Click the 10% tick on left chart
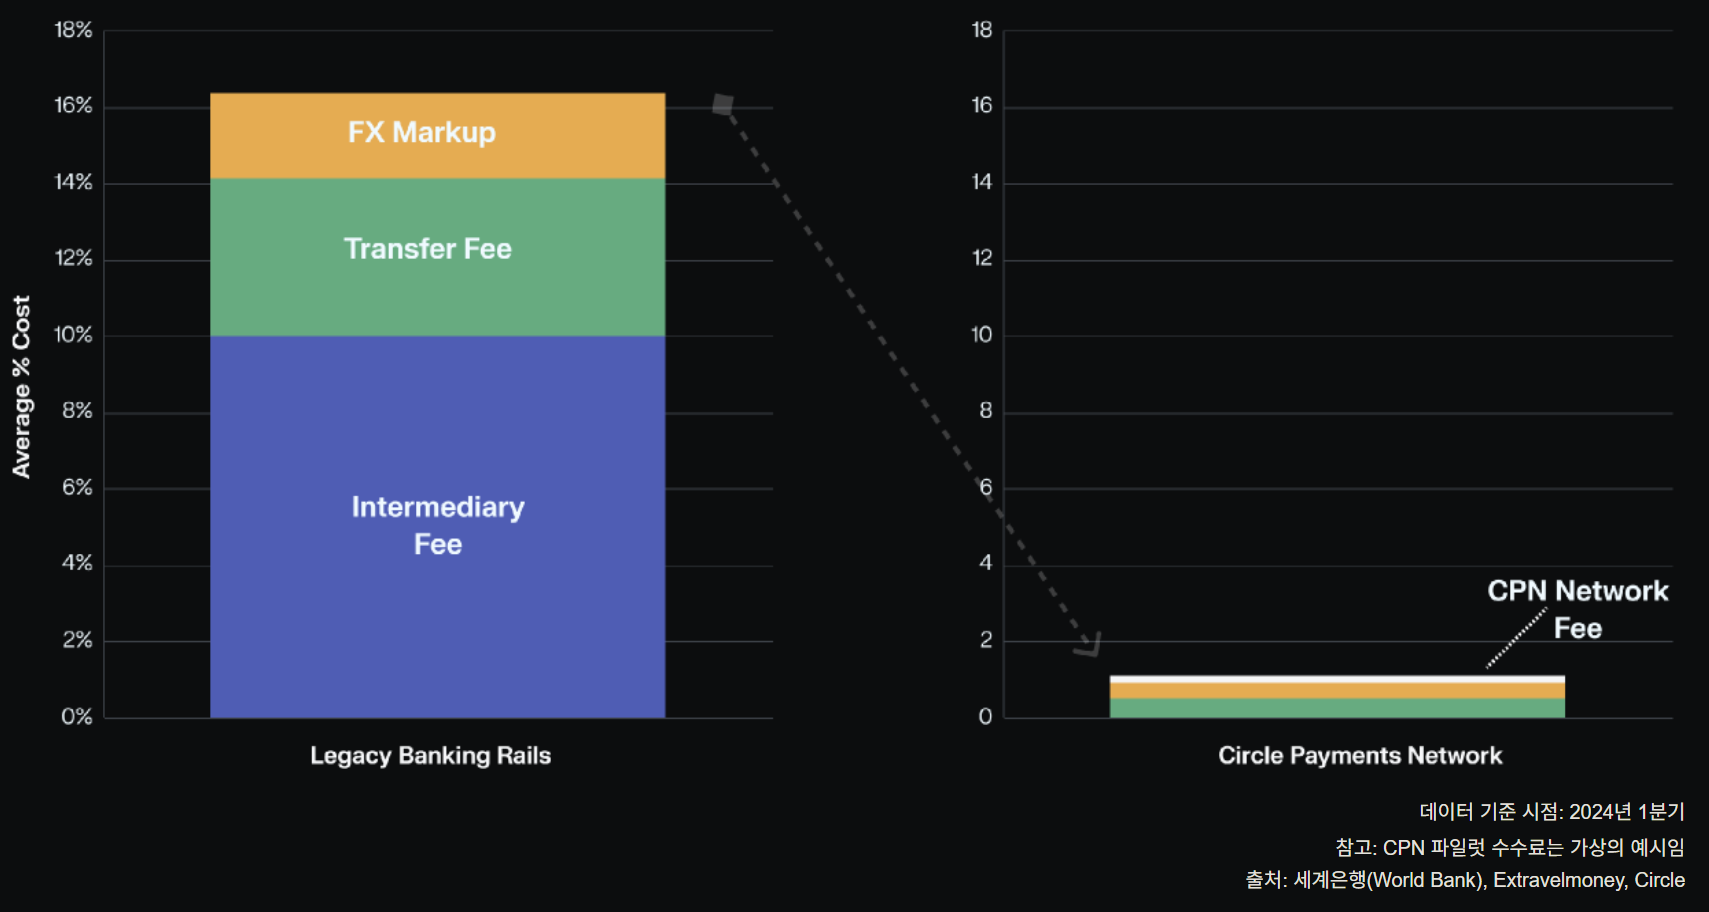The image size is (1709, 912). click(x=73, y=334)
